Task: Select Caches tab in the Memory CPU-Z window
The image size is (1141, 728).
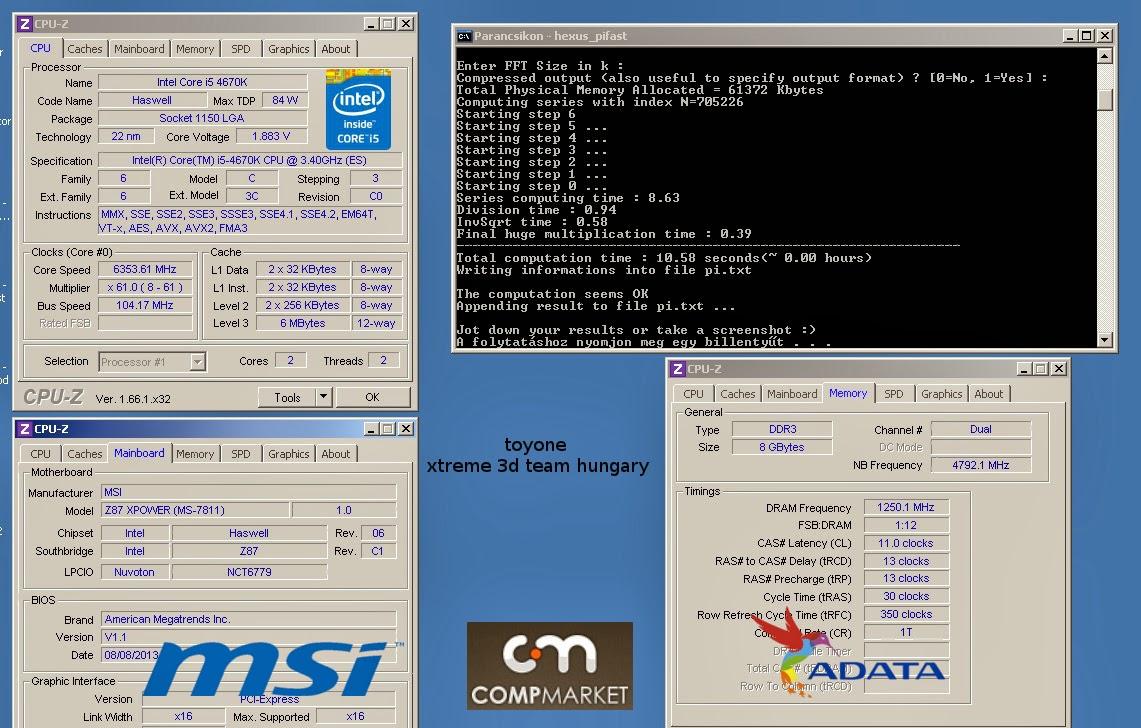Action: (738, 394)
